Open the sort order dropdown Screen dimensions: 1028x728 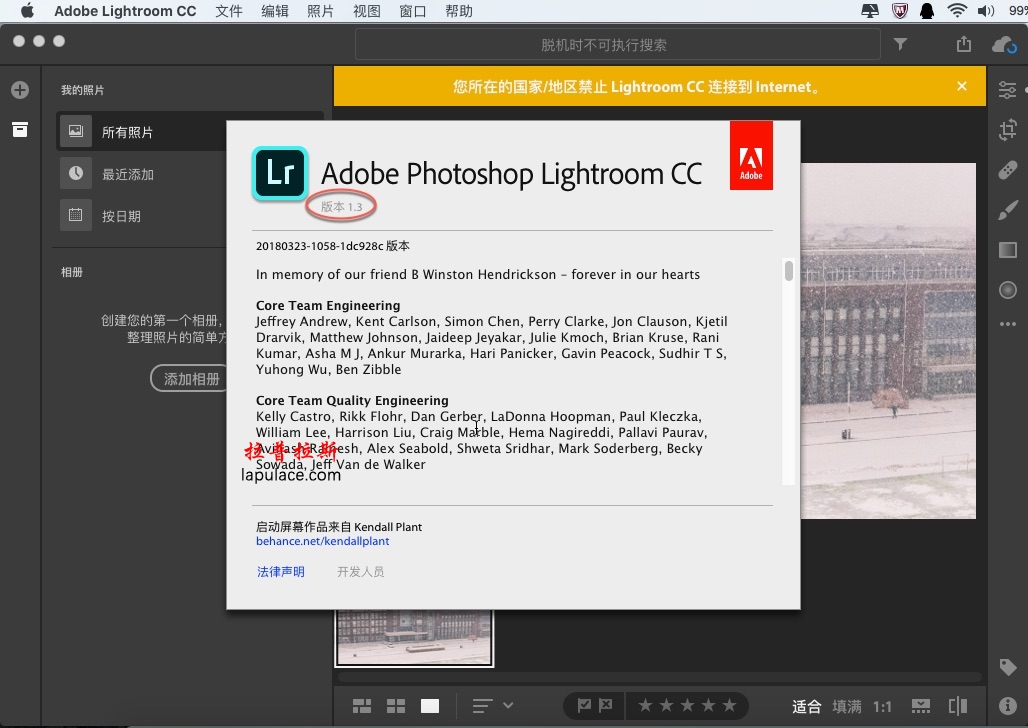tap(492, 706)
